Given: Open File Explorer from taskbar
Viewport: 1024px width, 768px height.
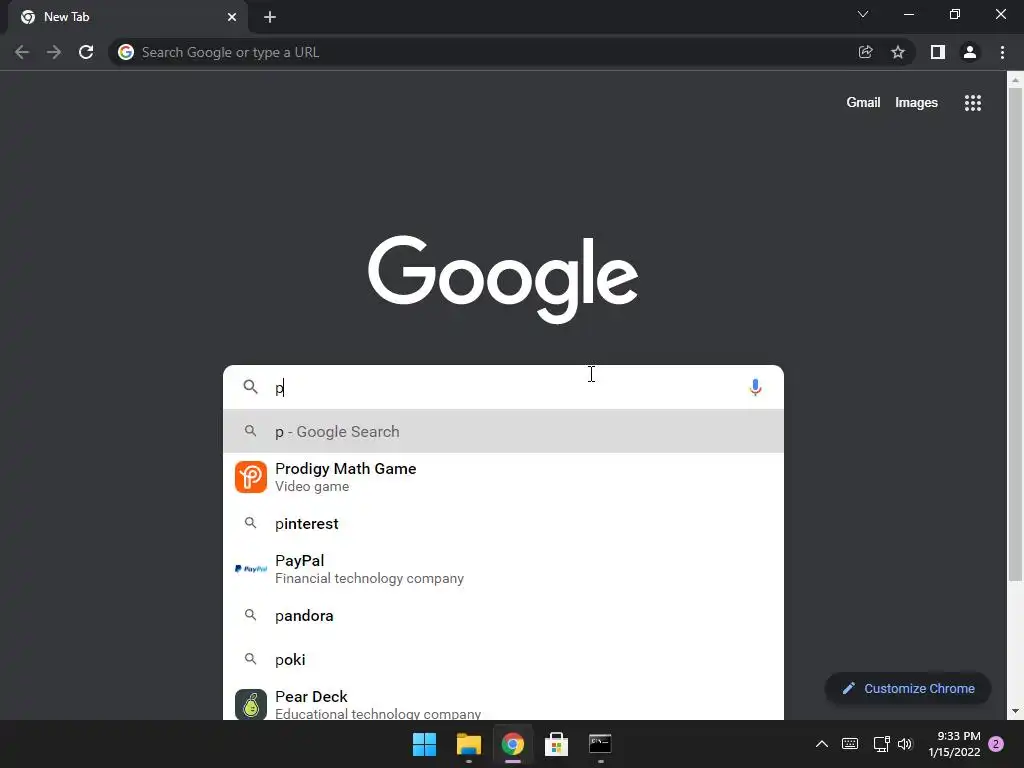Looking at the screenshot, I should pyautogui.click(x=468, y=744).
